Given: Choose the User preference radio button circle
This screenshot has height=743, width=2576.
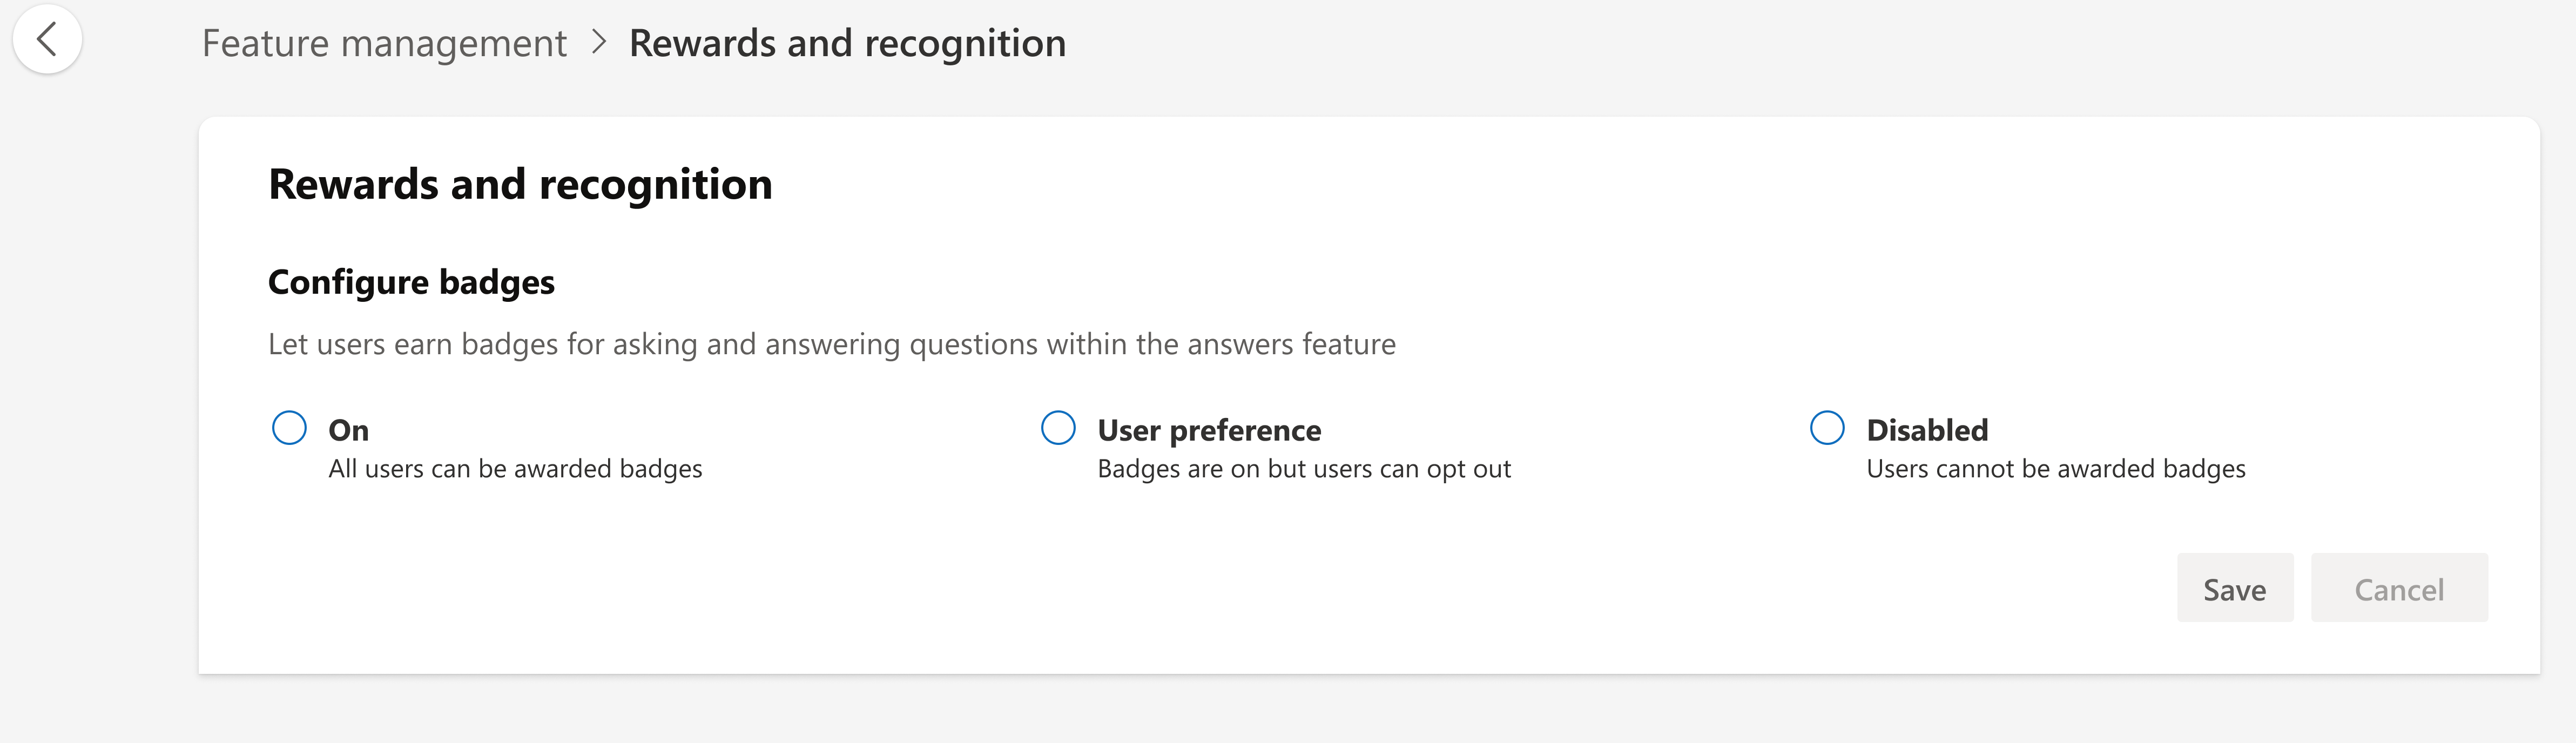Looking at the screenshot, I should coord(1058,428).
